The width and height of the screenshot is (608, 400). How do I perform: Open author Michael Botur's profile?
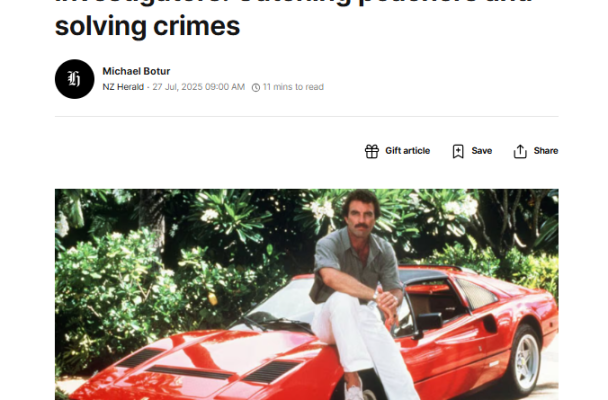click(136, 71)
